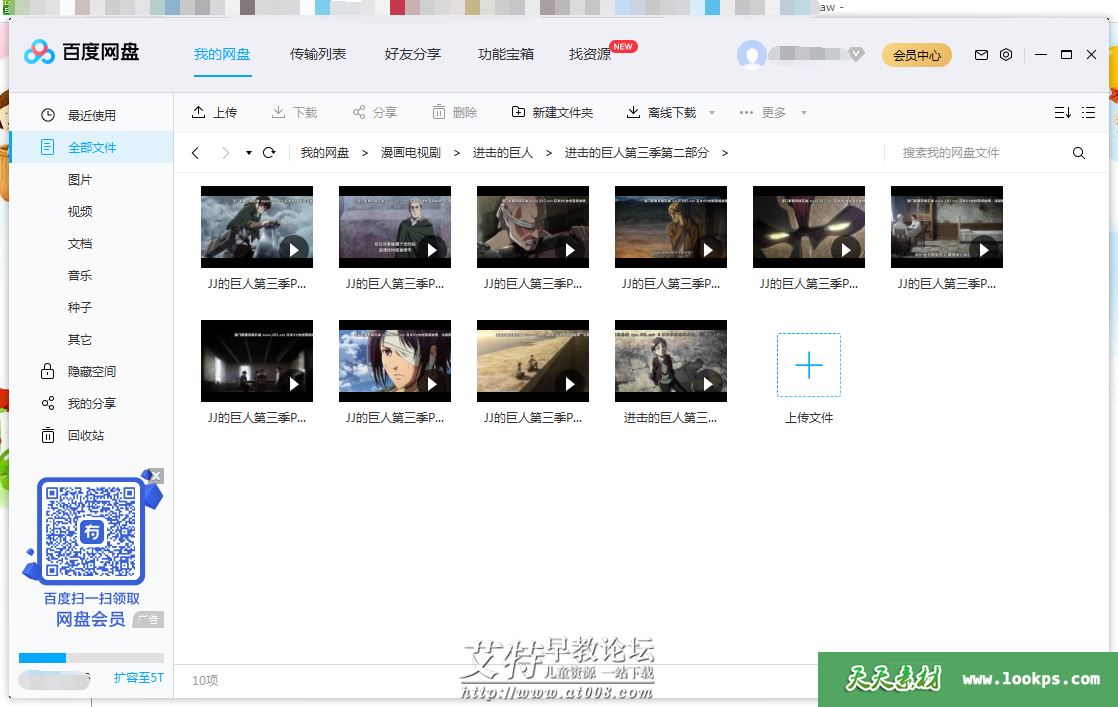The height and width of the screenshot is (707, 1118).
Task: Open the user account dropdown arrow
Action: (x=856, y=54)
